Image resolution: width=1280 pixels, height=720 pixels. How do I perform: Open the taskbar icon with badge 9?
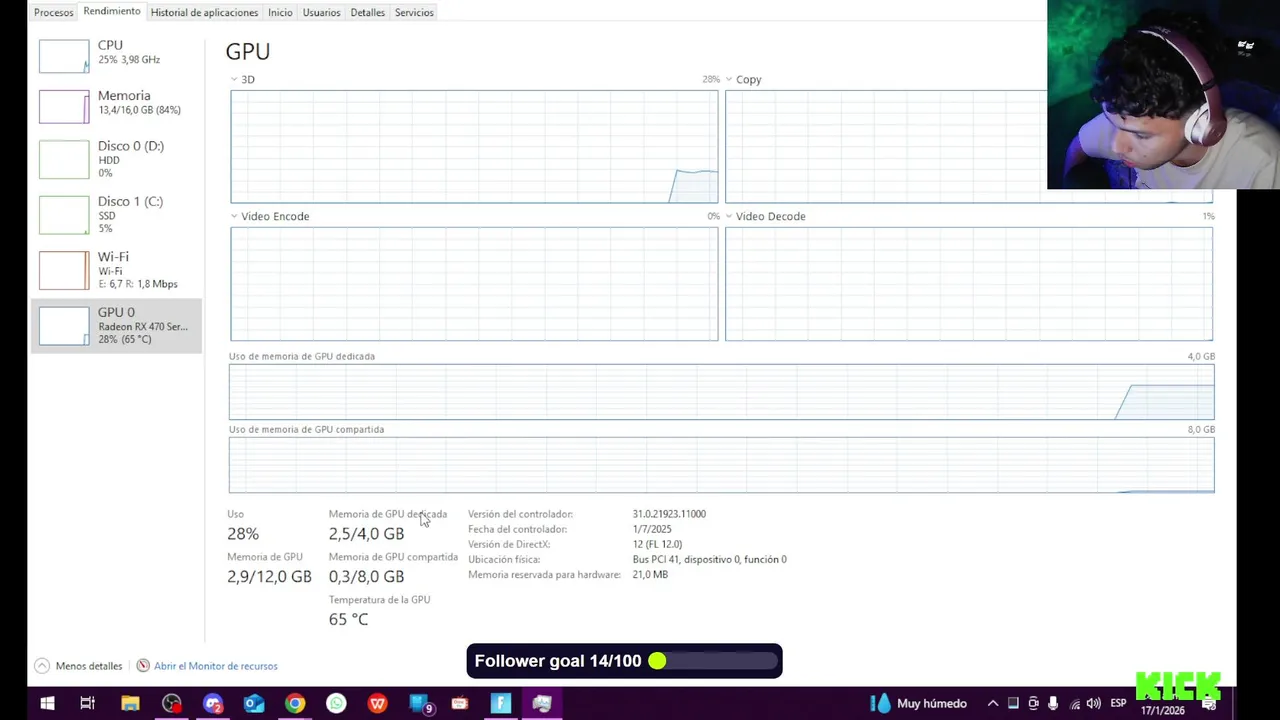point(421,704)
